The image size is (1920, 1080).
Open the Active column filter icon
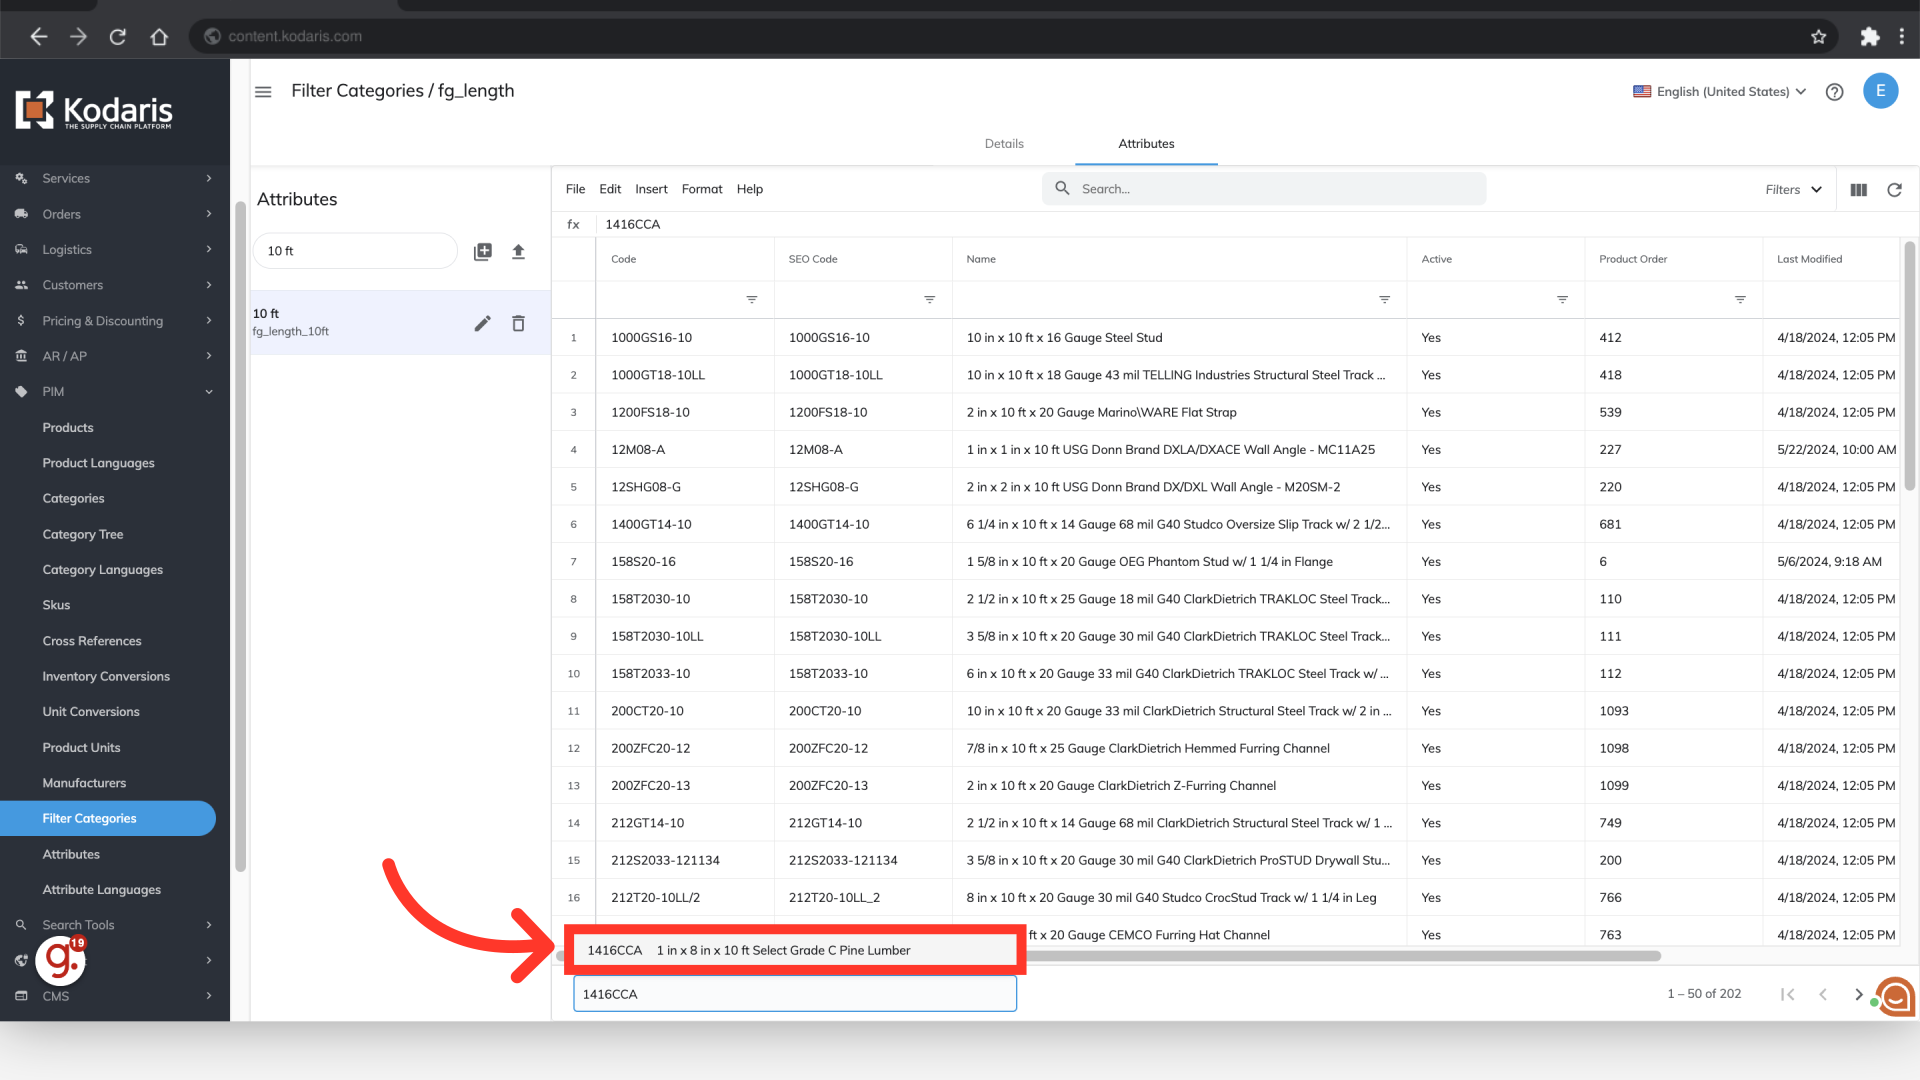tap(1562, 300)
